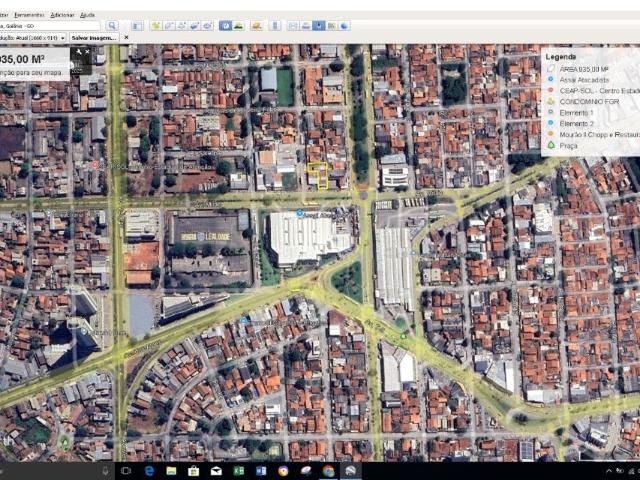Open the Ferramentas menu

pos(29,15)
